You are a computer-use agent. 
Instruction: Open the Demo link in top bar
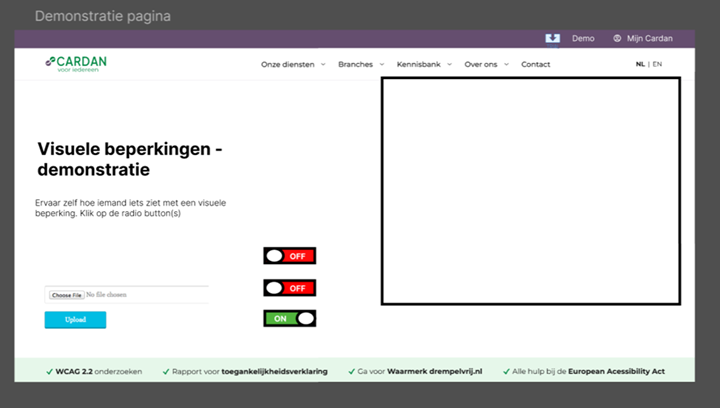point(583,38)
